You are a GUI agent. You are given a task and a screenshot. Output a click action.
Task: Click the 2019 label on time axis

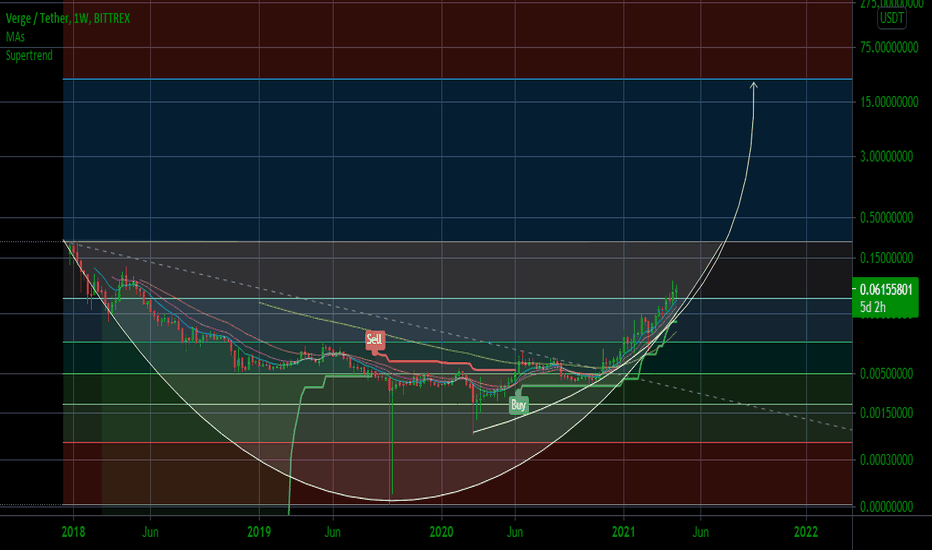coord(259,532)
